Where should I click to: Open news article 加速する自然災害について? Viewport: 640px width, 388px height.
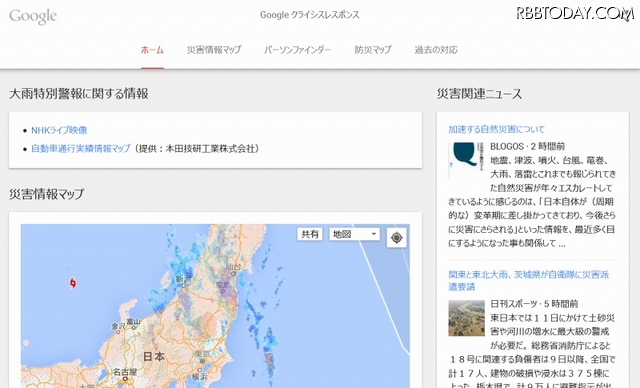[x=496, y=129]
